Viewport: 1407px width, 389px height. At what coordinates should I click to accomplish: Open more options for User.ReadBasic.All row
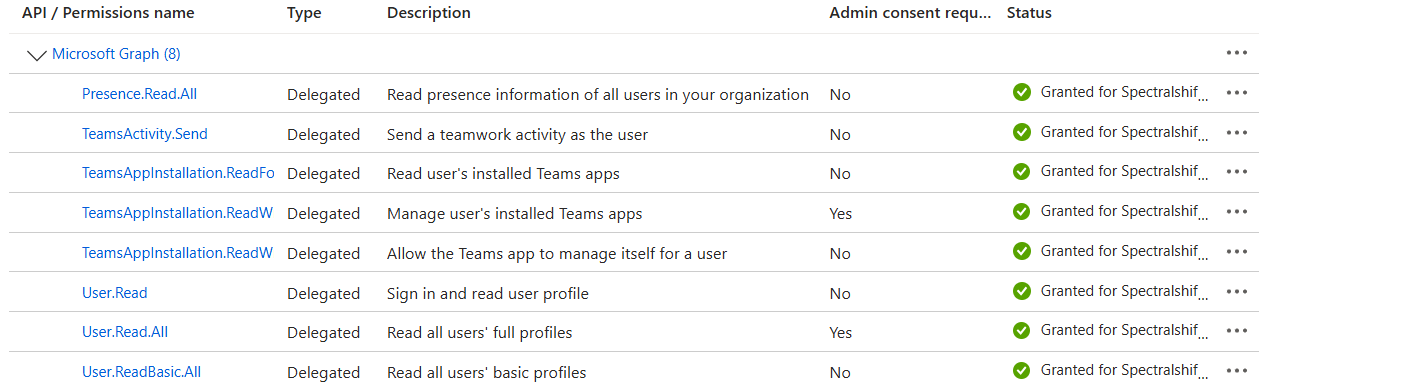point(1237,371)
